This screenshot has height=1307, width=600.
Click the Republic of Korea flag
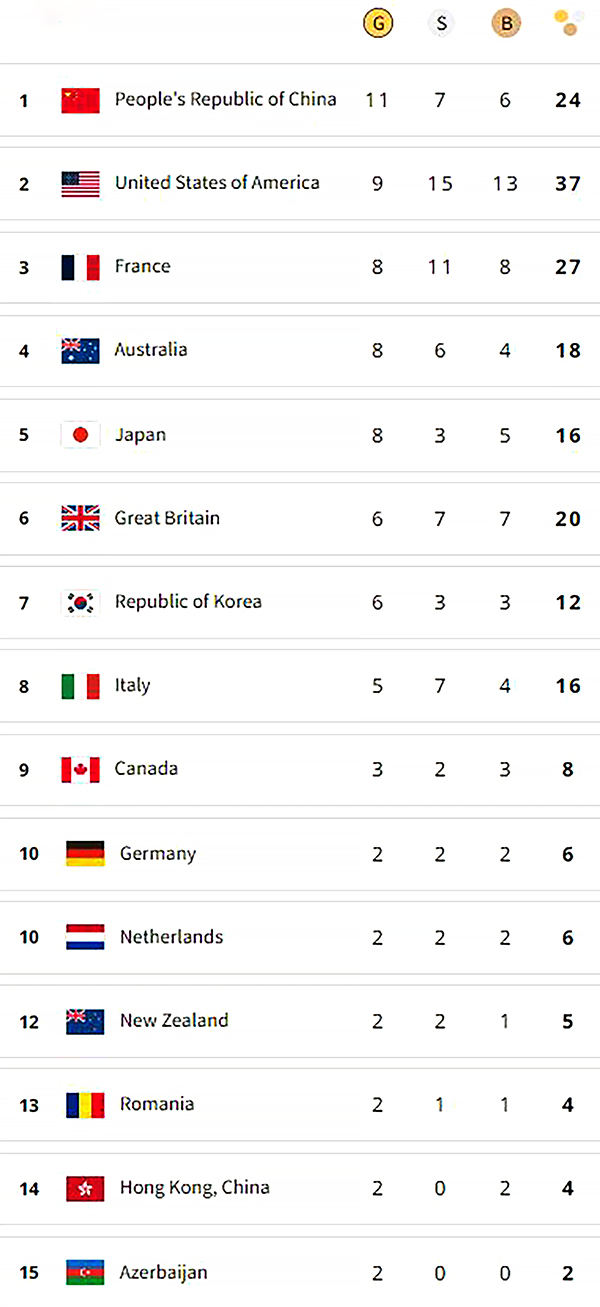tap(80, 602)
